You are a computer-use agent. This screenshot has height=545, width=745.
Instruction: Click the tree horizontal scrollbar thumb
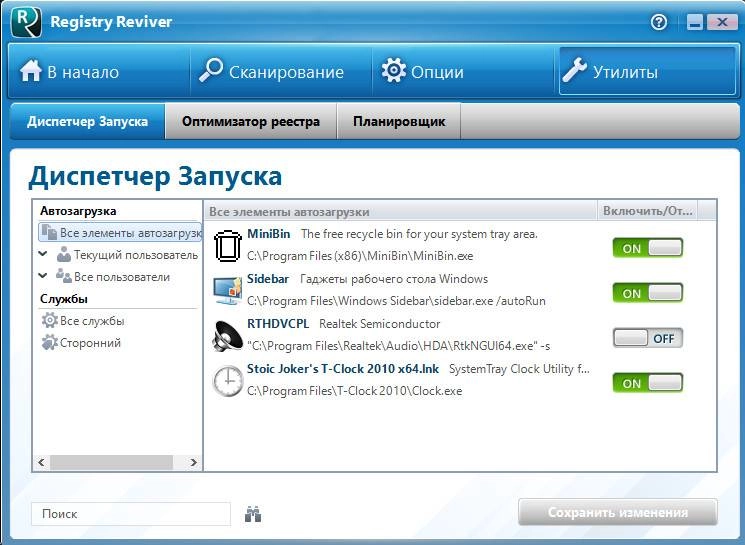(112, 462)
